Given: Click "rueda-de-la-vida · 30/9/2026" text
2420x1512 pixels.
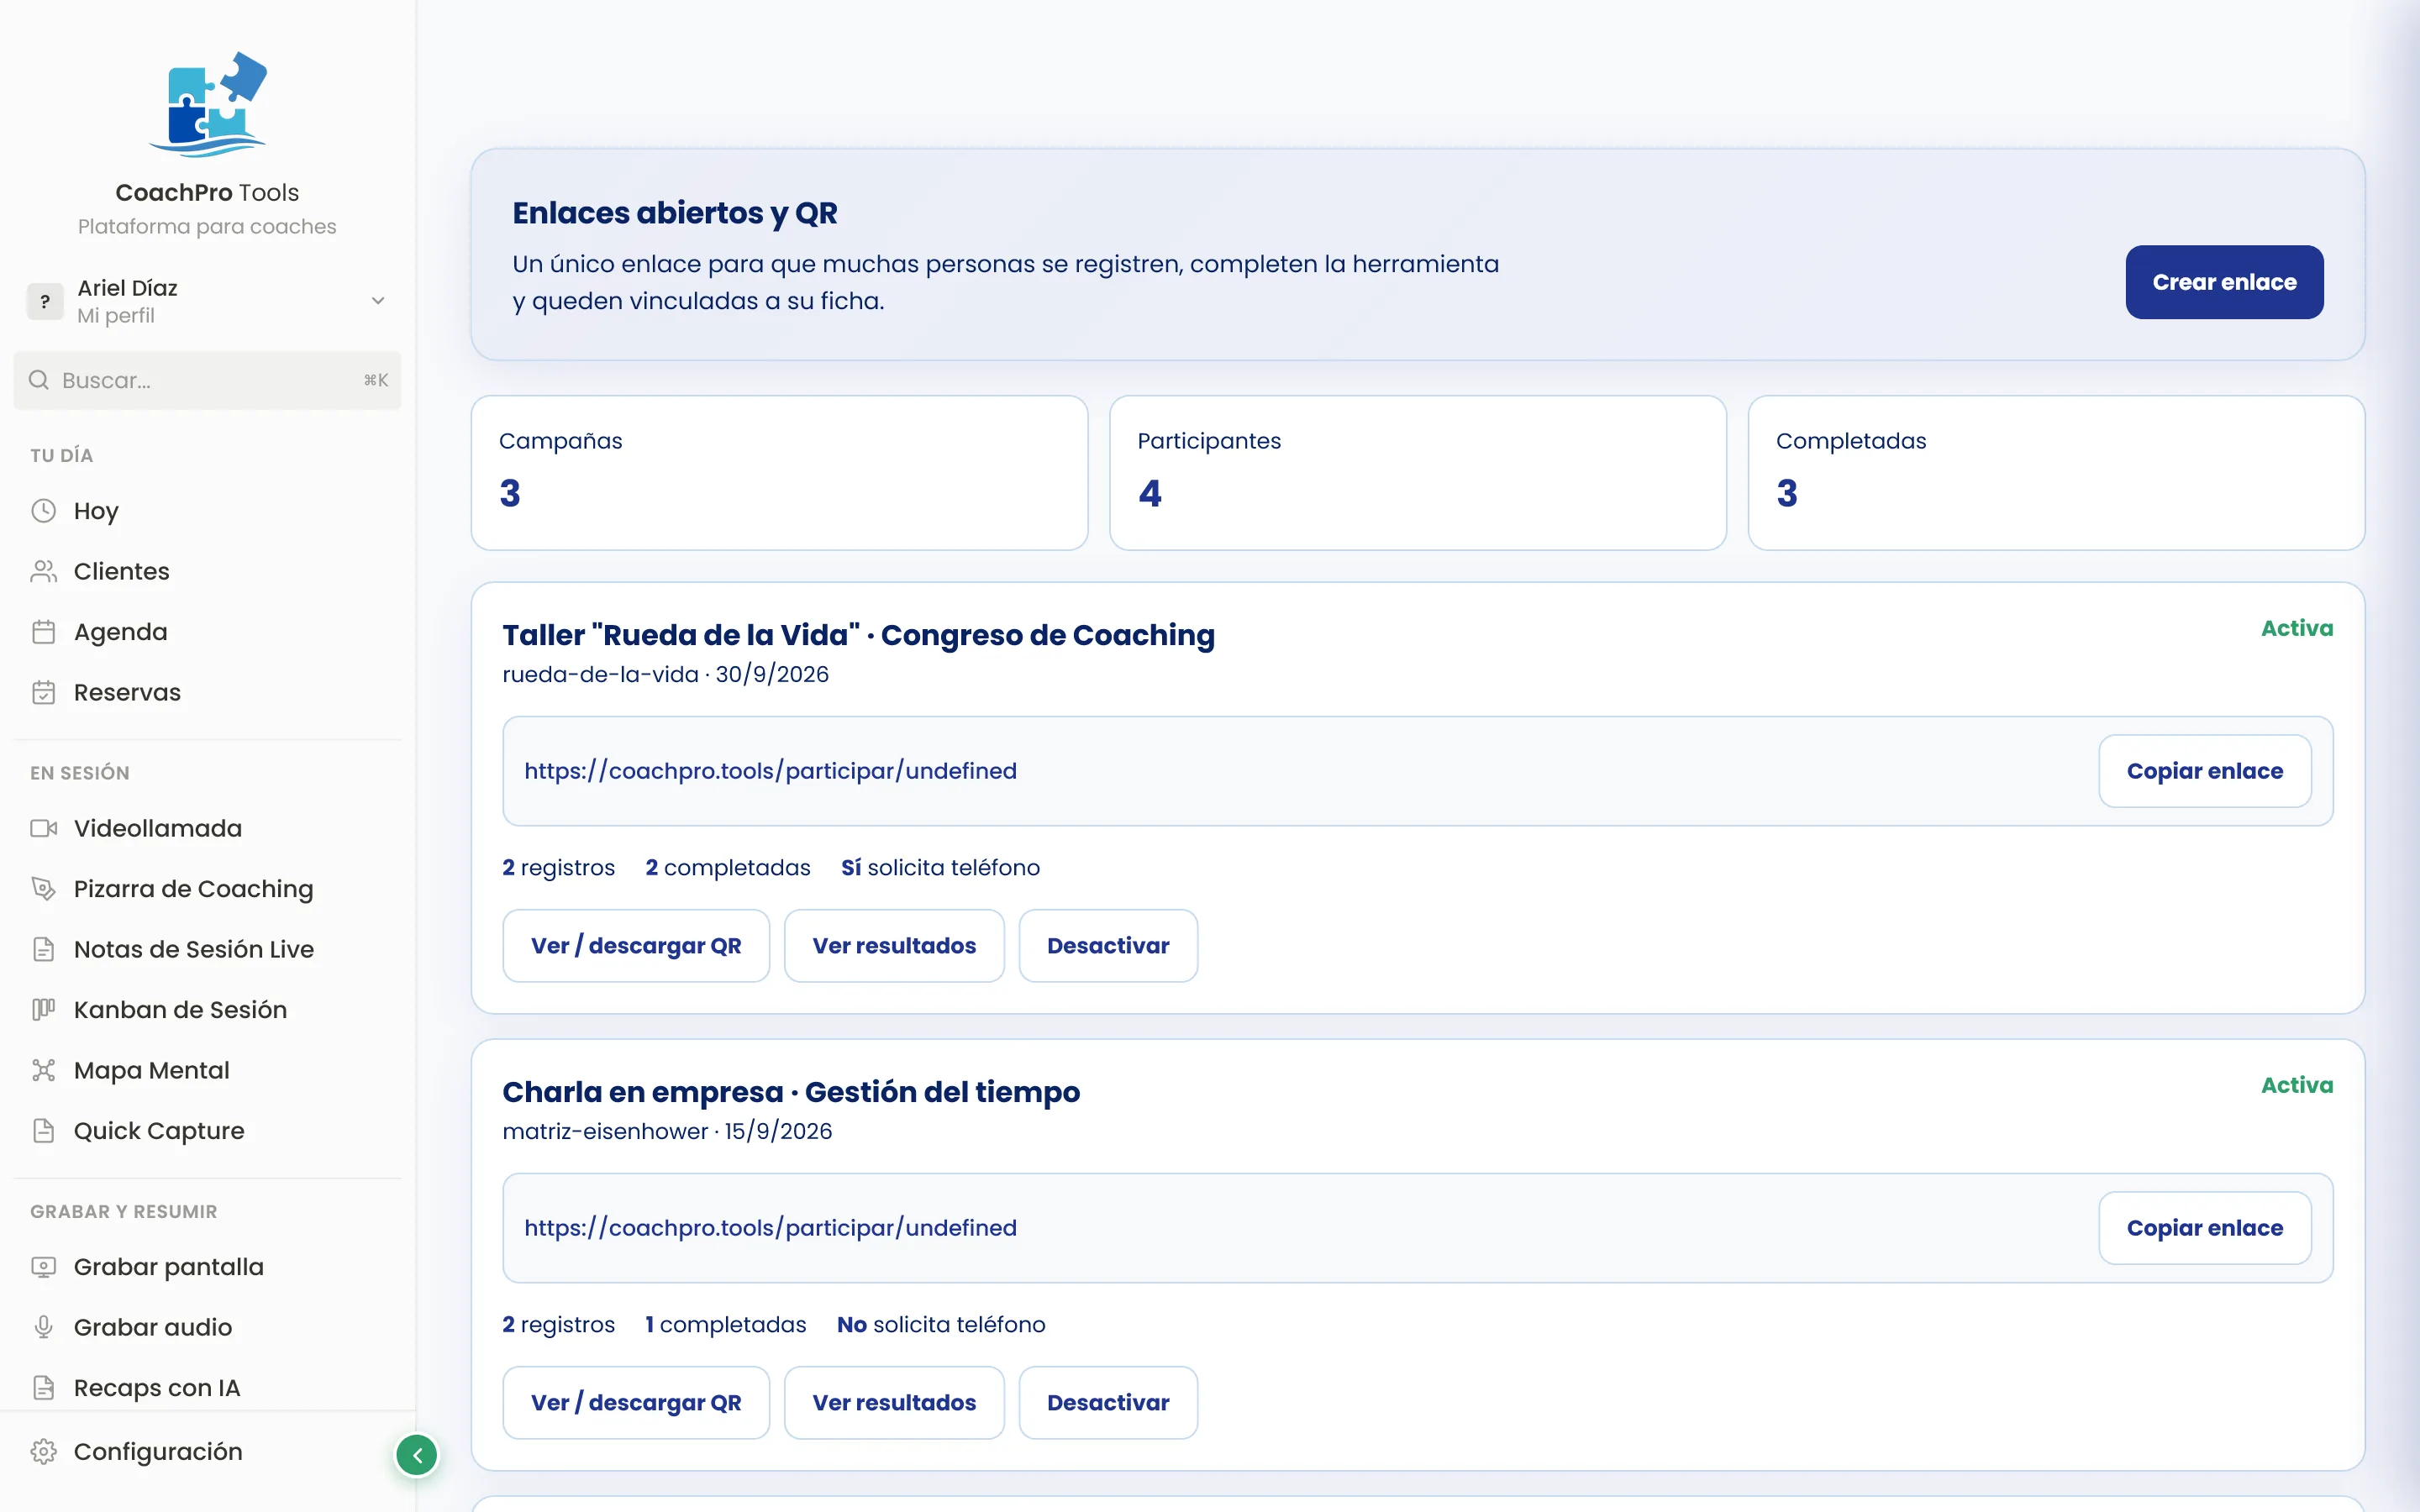Looking at the screenshot, I should pos(665,674).
